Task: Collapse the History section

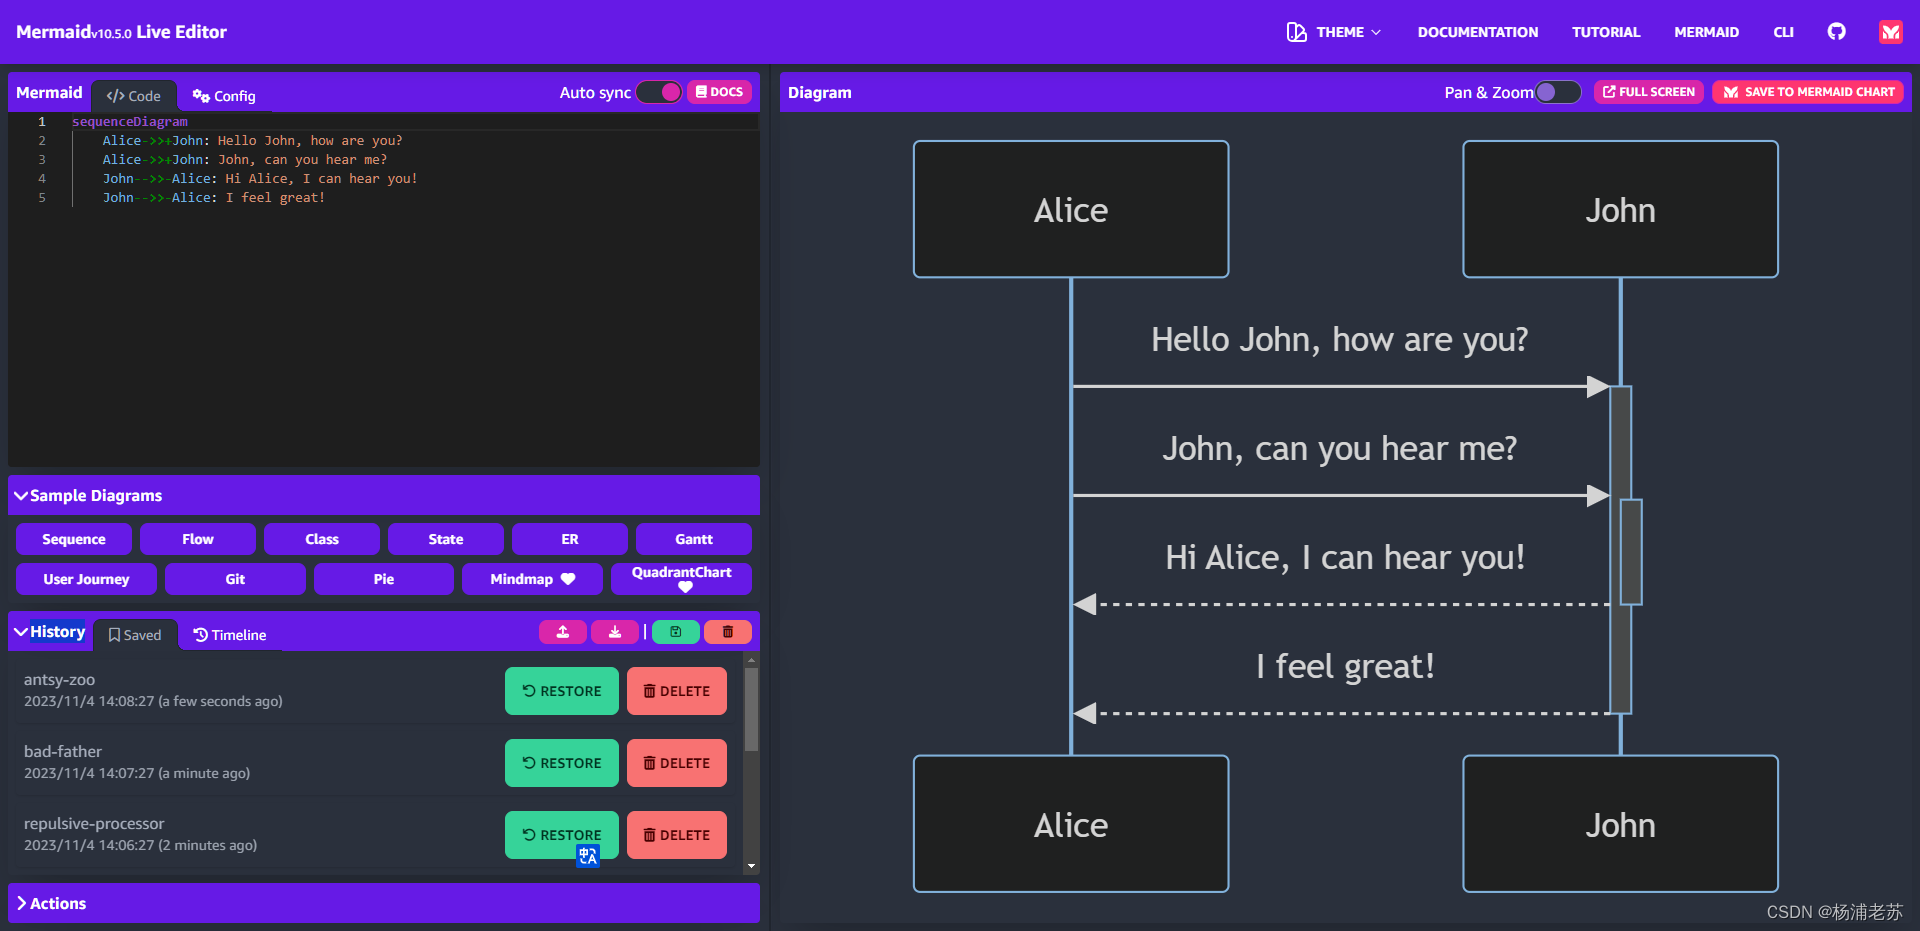Action: click(50, 632)
